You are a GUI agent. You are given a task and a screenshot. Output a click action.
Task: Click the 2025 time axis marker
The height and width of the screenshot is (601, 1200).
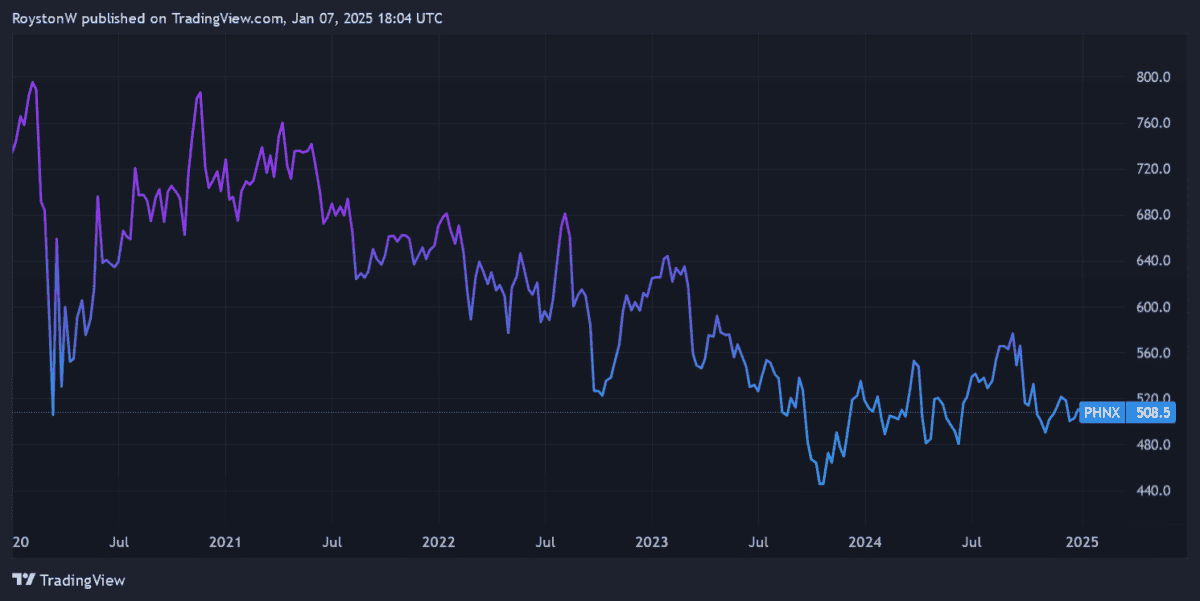pyautogui.click(x=1082, y=542)
